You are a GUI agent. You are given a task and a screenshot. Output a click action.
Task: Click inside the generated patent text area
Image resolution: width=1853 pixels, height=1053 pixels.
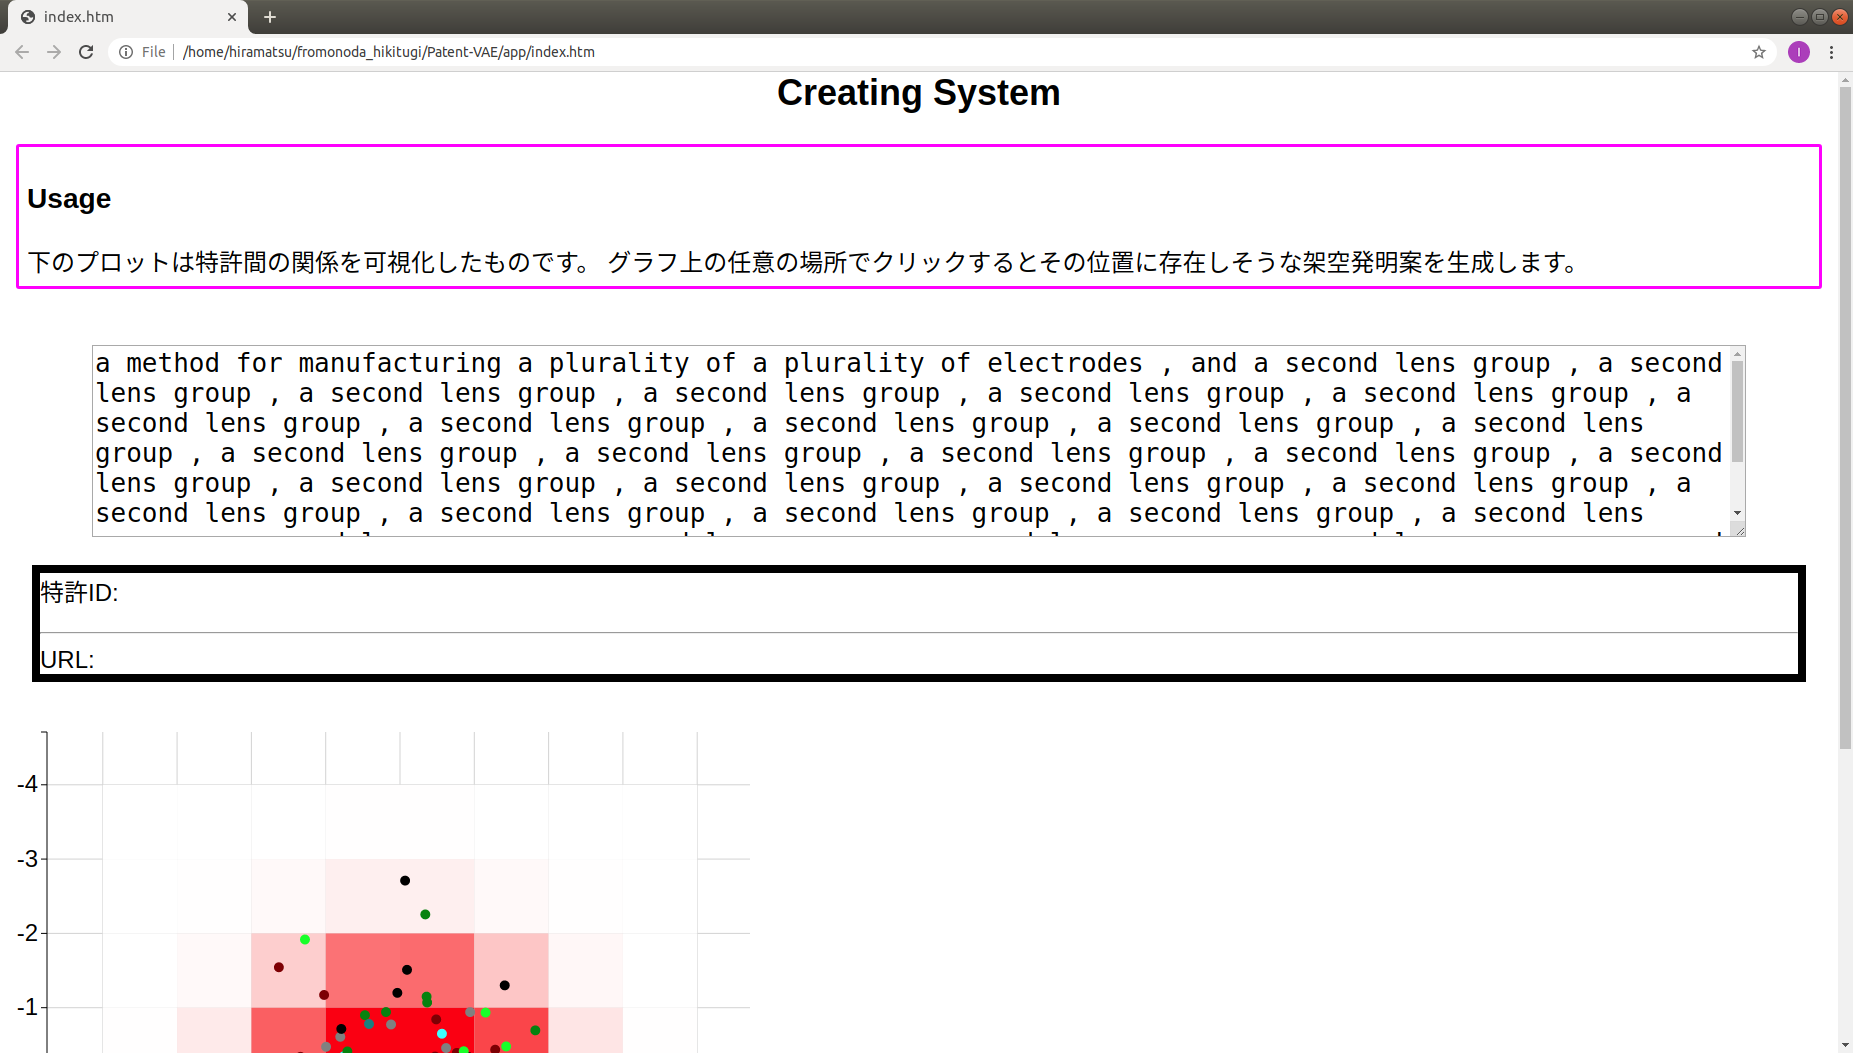click(900, 440)
